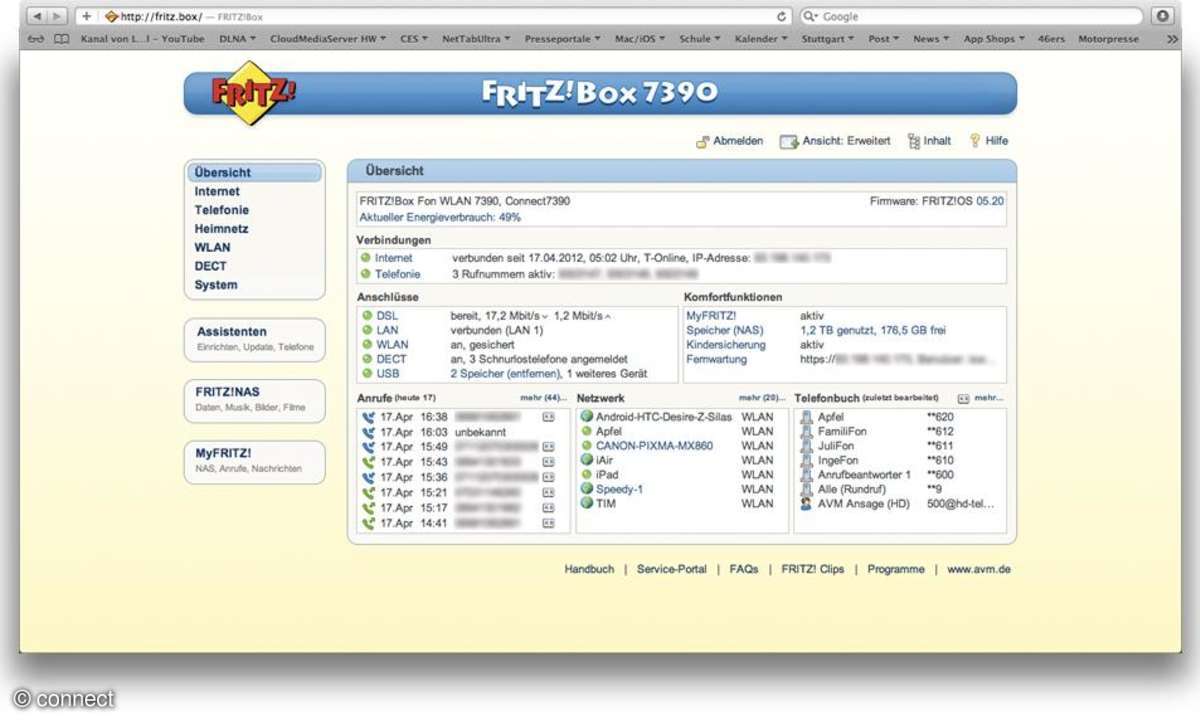
Task: Click the Hilfe question mark icon
Action: [x=975, y=141]
